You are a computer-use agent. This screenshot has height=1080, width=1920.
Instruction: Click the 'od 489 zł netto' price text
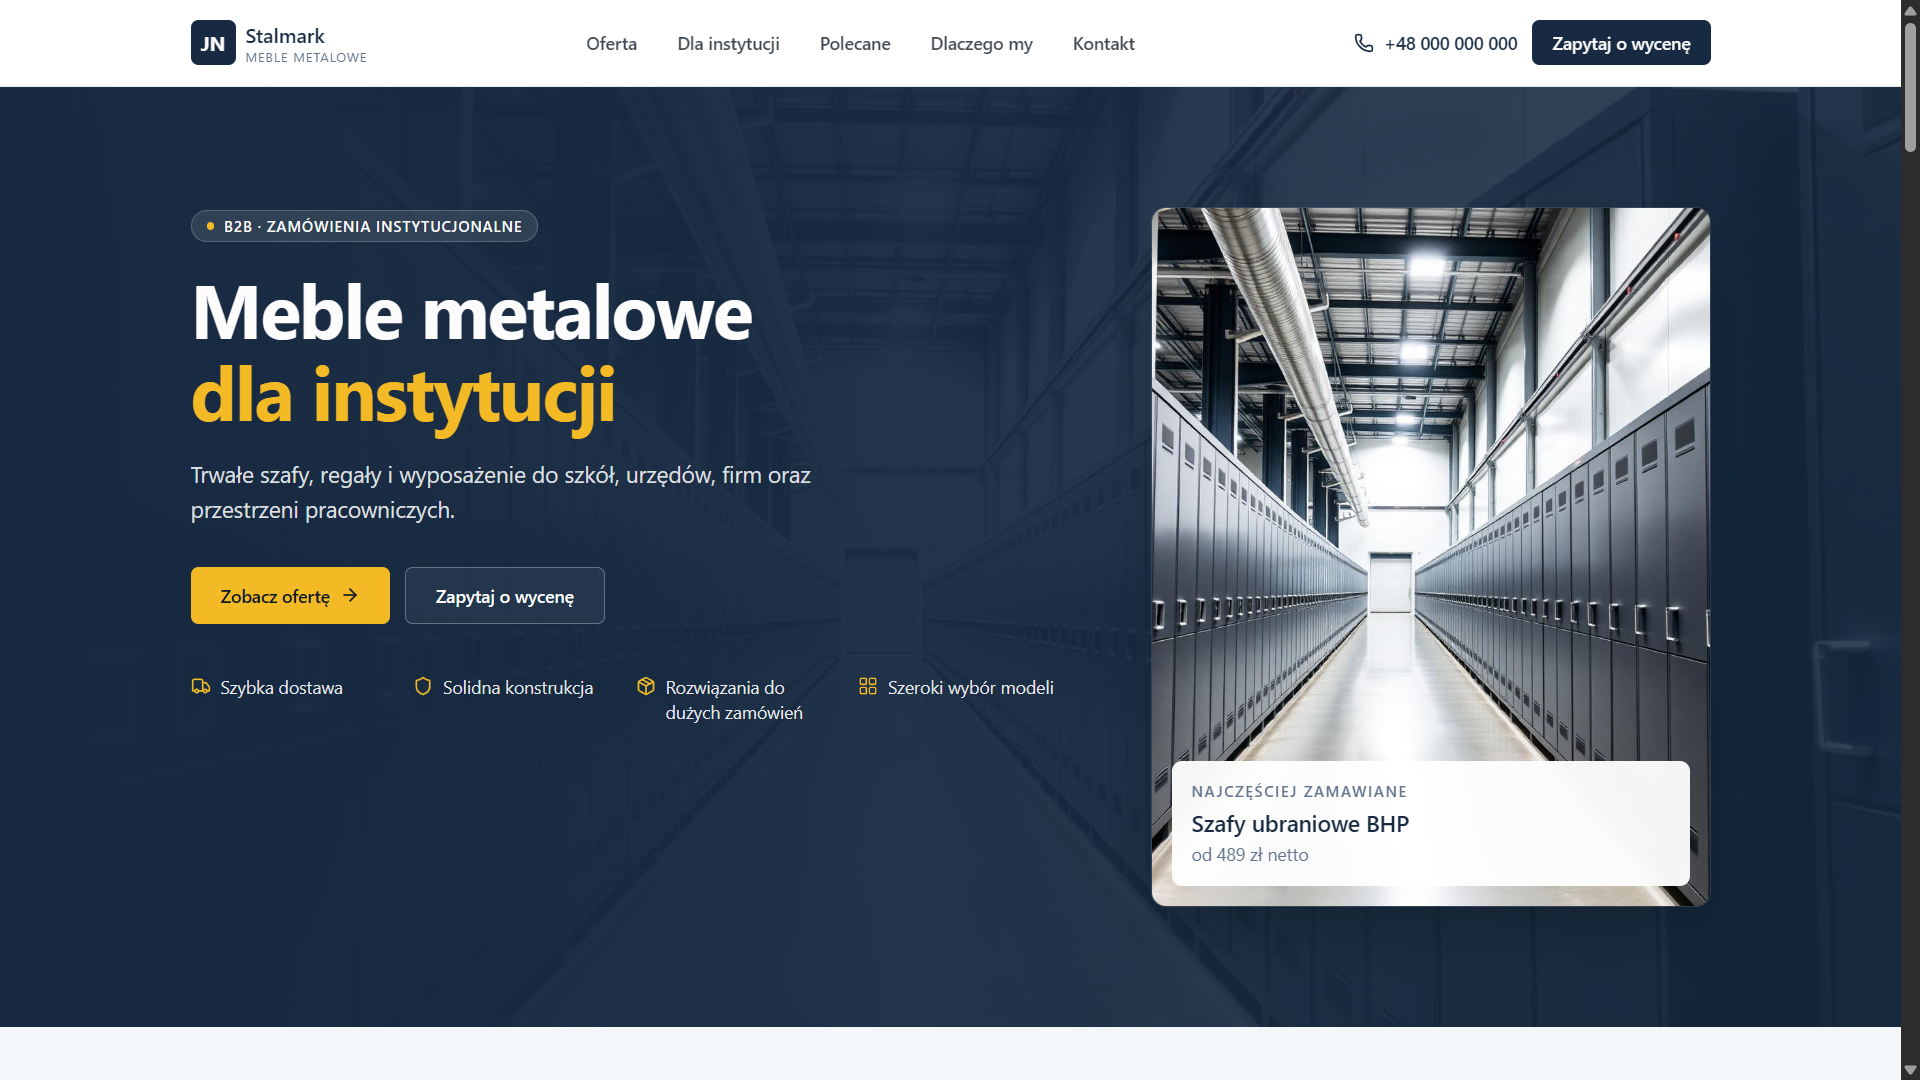tap(1250, 855)
